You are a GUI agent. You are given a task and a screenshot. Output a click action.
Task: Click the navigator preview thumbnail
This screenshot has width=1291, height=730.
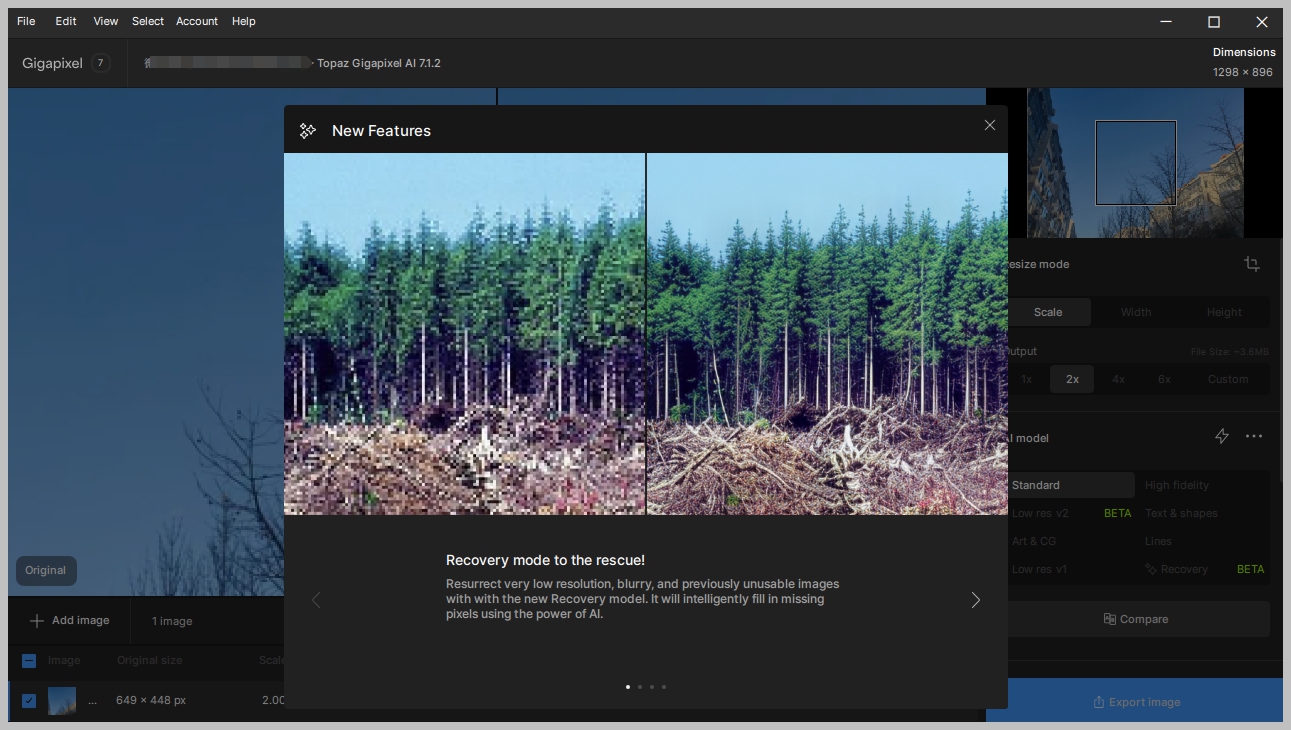coord(1134,162)
